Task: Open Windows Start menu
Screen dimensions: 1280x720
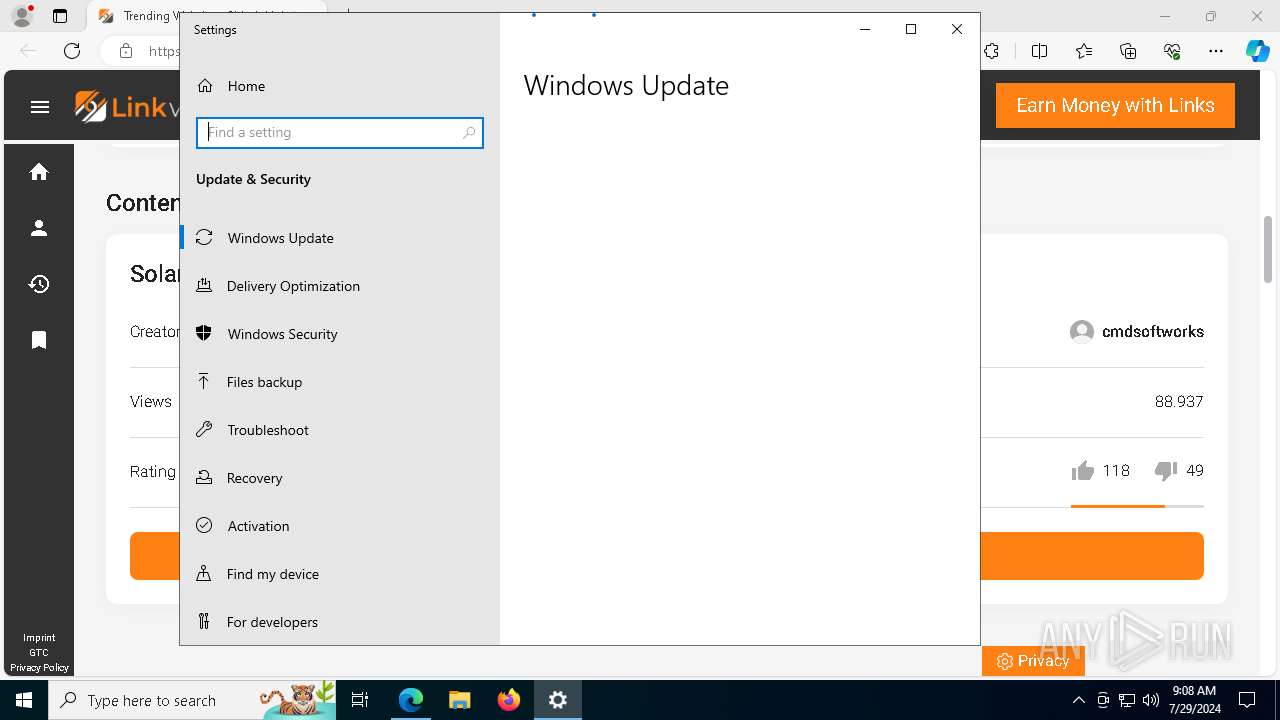Action: coord(24,700)
